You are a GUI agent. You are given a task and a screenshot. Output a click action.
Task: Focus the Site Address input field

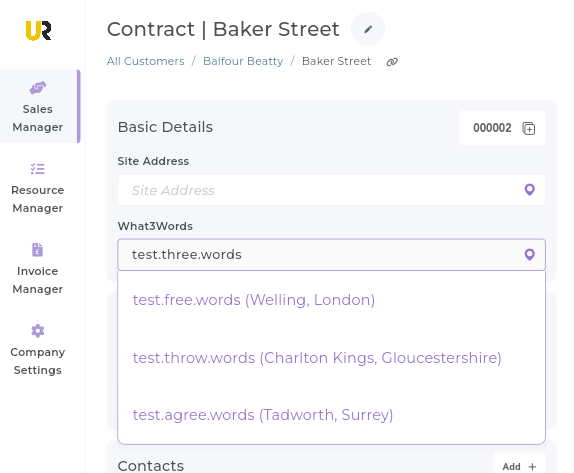331,190
